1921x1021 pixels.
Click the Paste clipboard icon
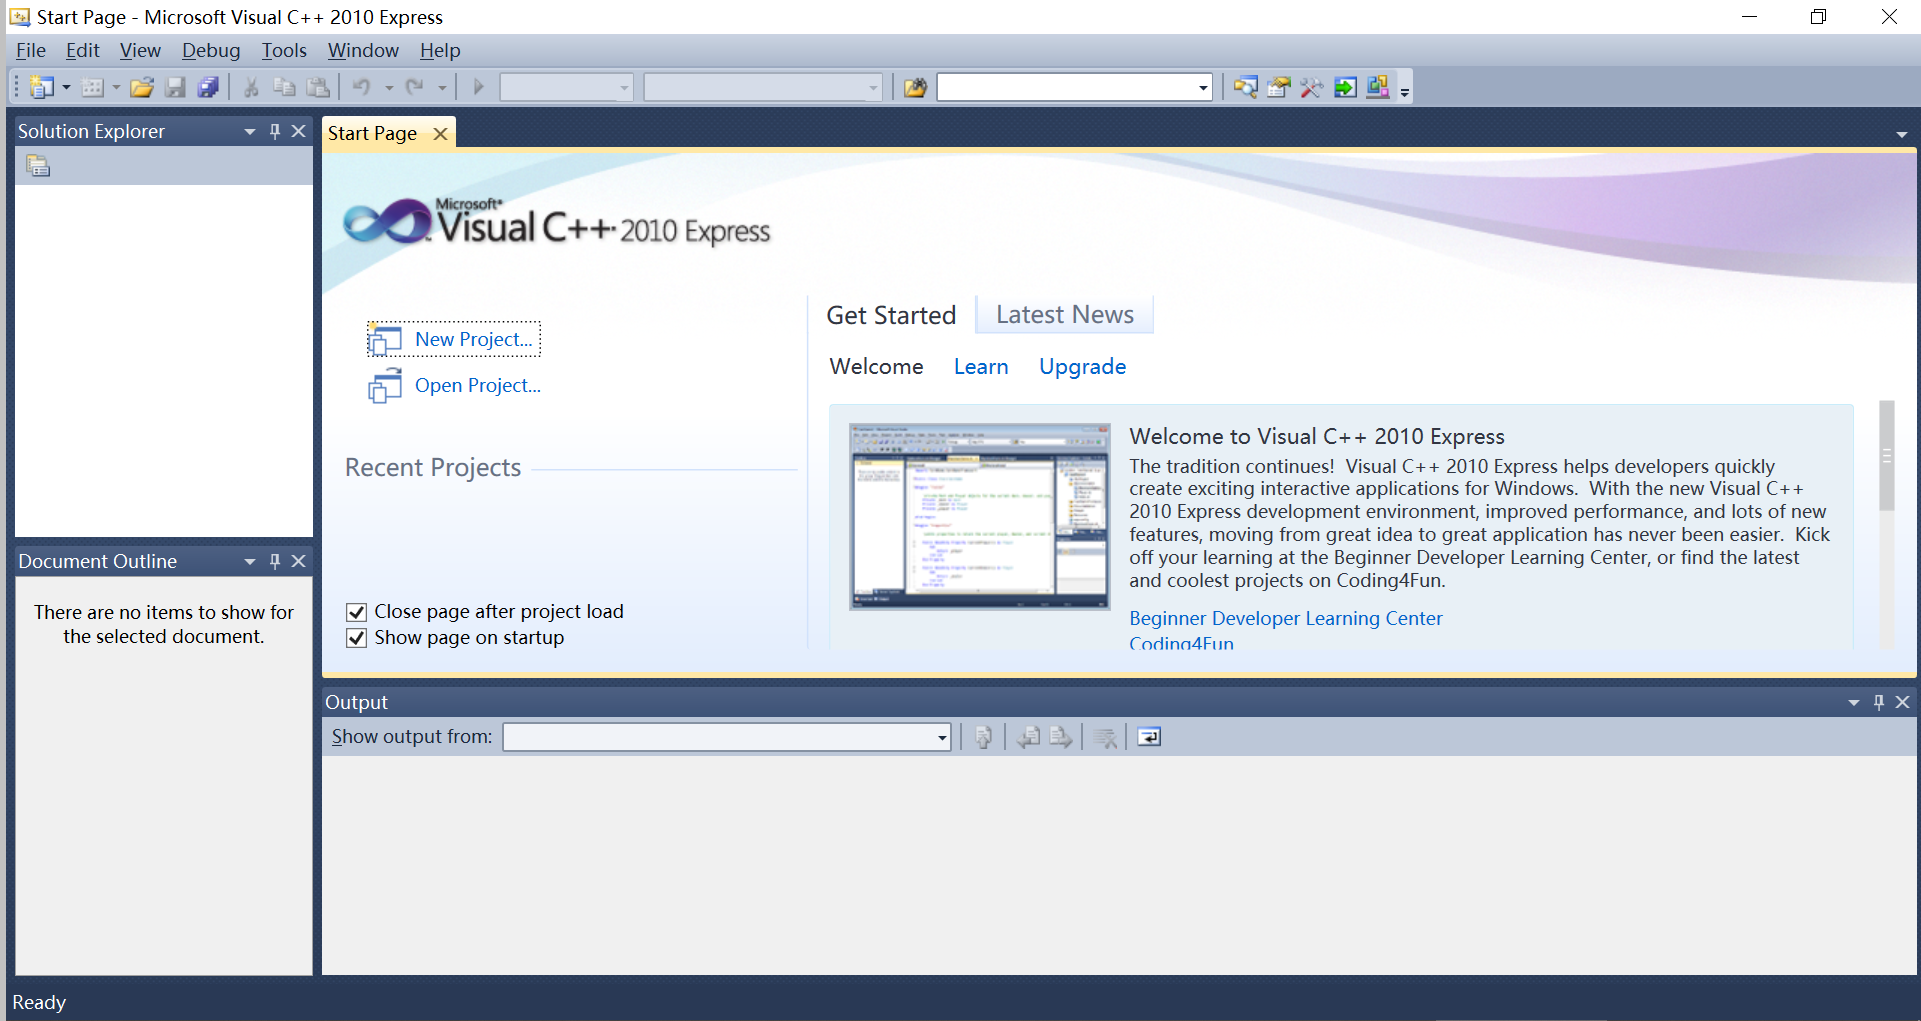(x=318, y=88)
